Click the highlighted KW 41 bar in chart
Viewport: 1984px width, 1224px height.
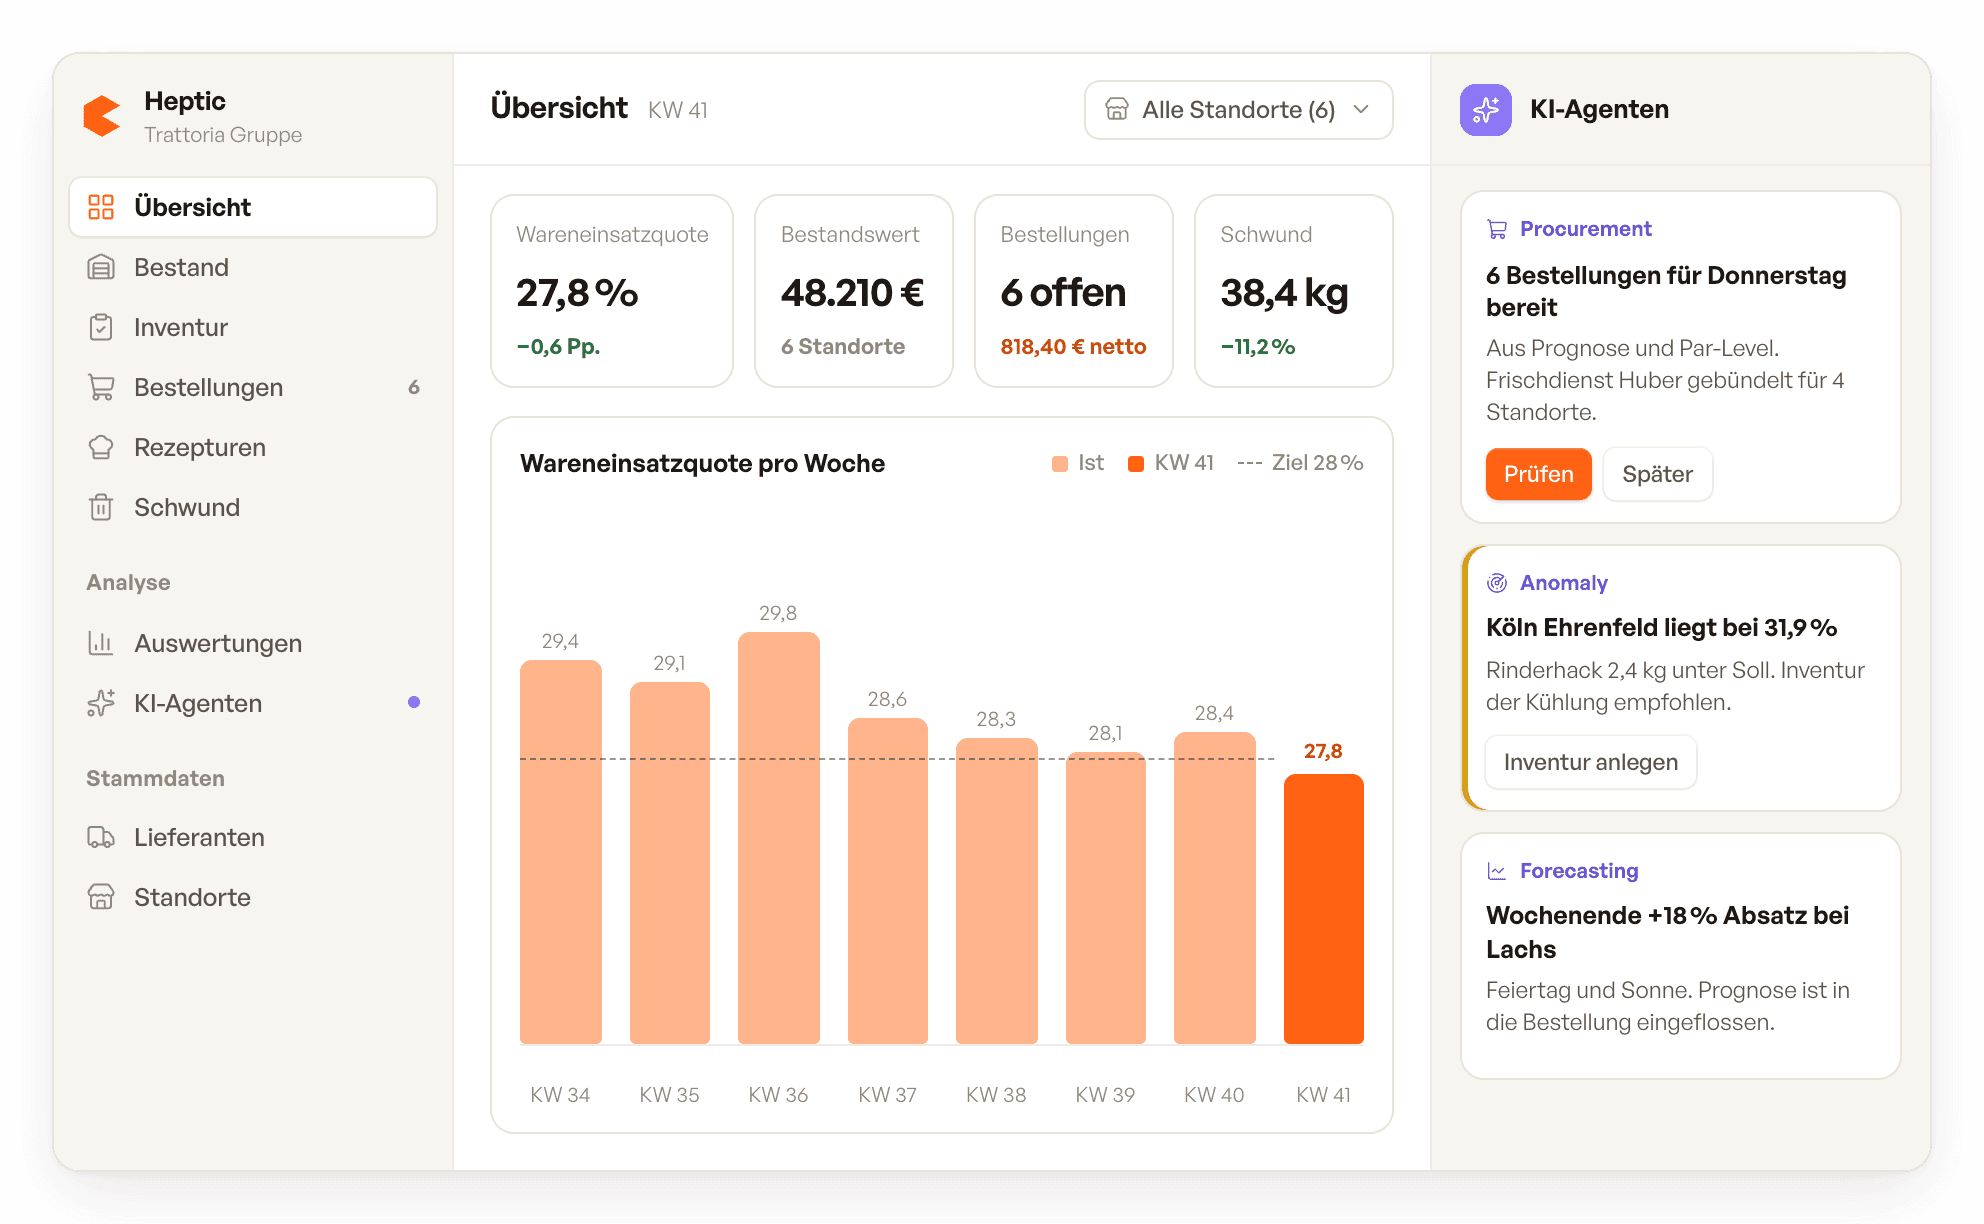coord(1324,909)
